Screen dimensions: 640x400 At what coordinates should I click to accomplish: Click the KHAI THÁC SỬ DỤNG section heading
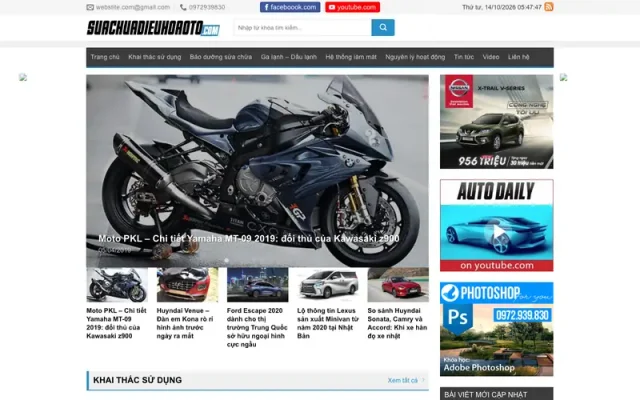click(138, 380)
